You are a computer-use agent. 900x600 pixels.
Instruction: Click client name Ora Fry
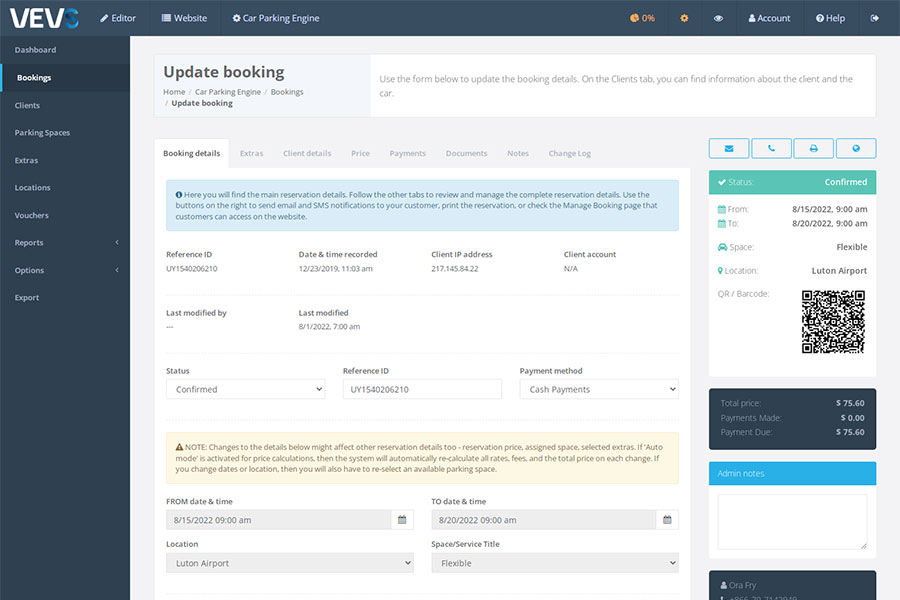742,585
